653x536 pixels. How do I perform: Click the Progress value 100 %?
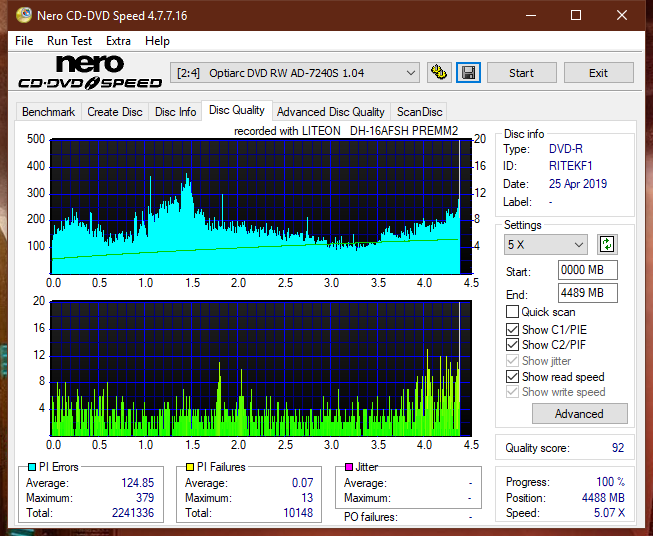[611, 482]
